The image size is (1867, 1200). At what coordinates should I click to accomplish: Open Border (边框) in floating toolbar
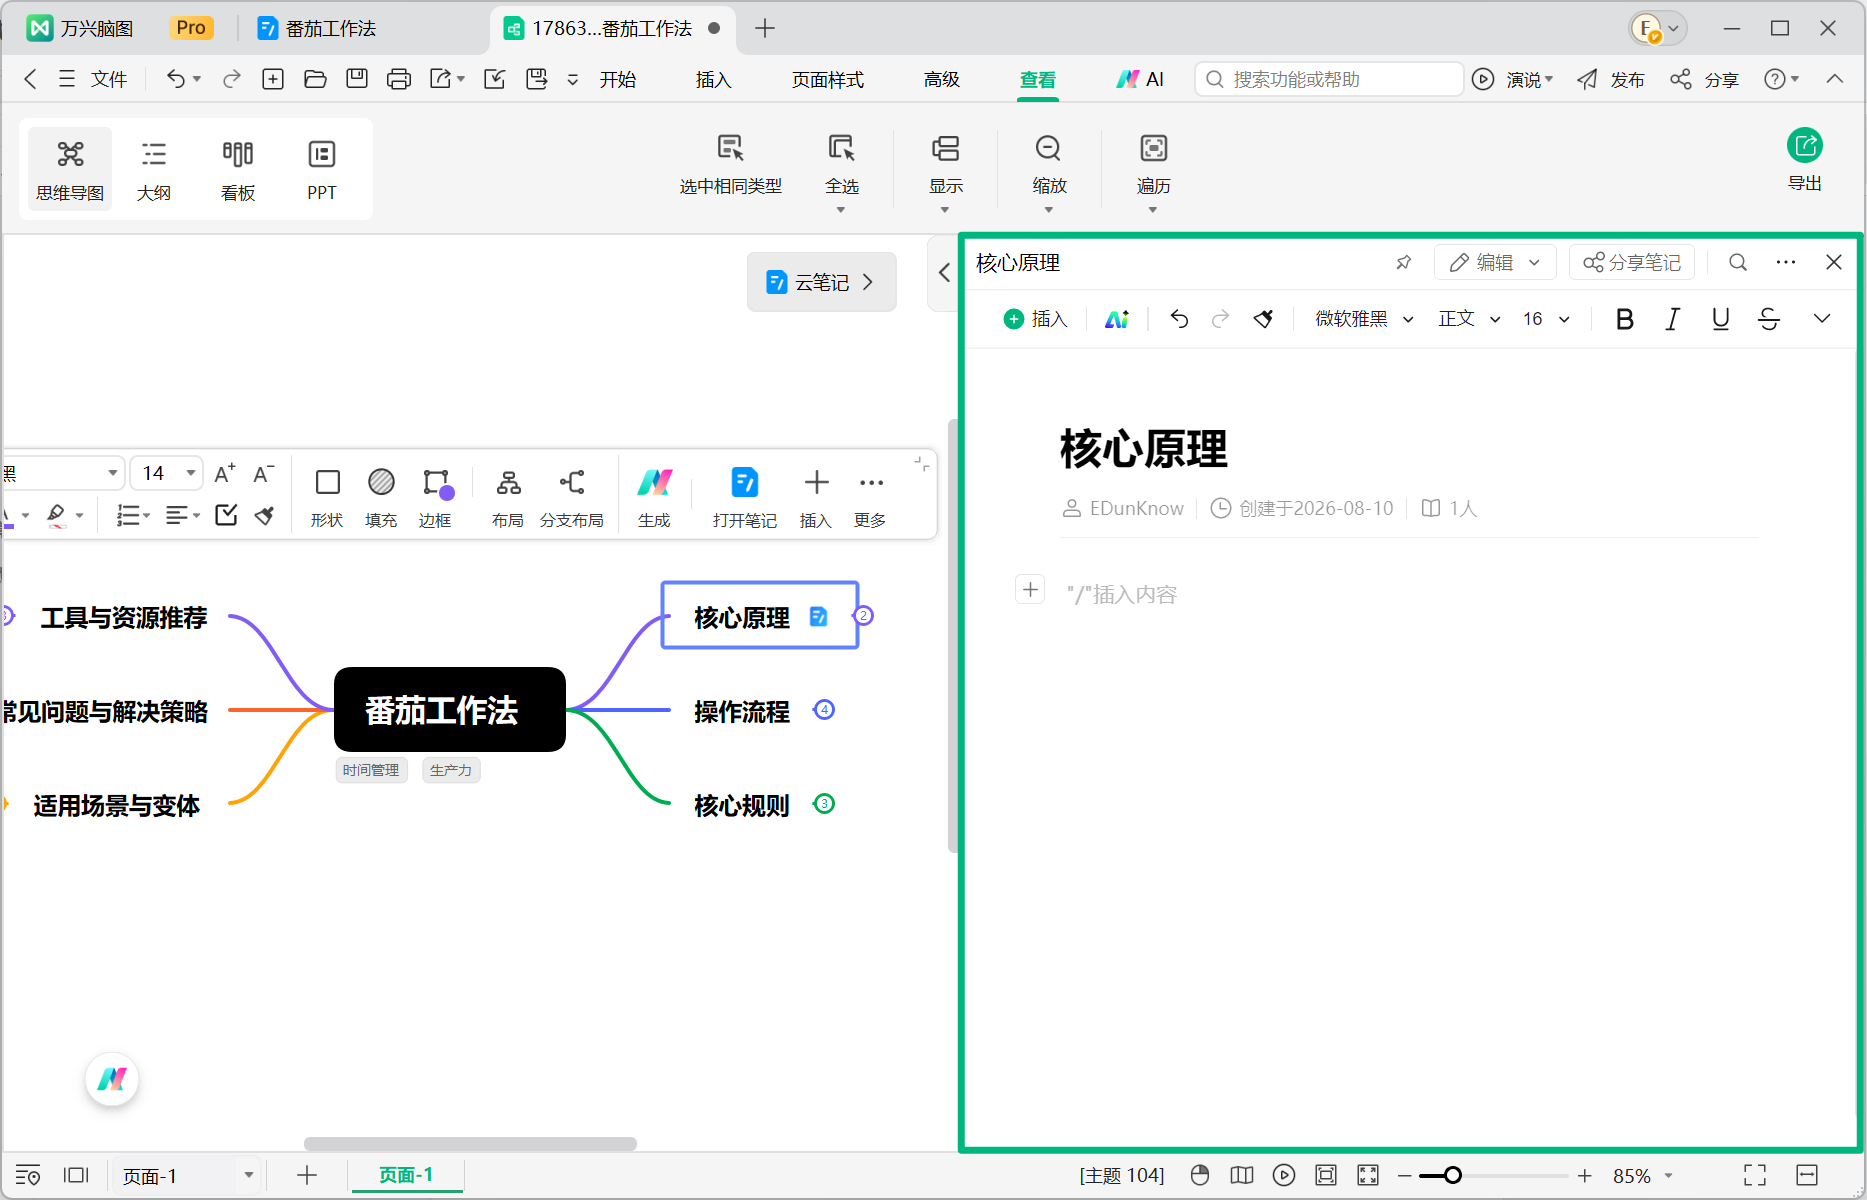click(436, 497)
